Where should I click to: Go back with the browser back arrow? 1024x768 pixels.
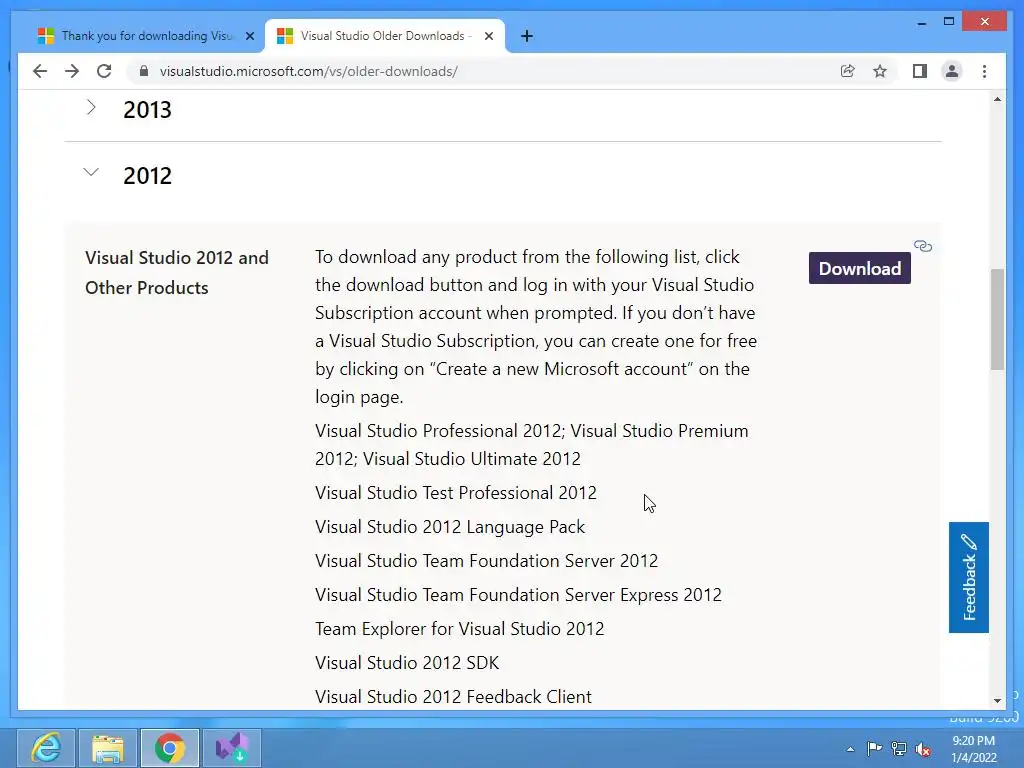(x=40, y=71)
